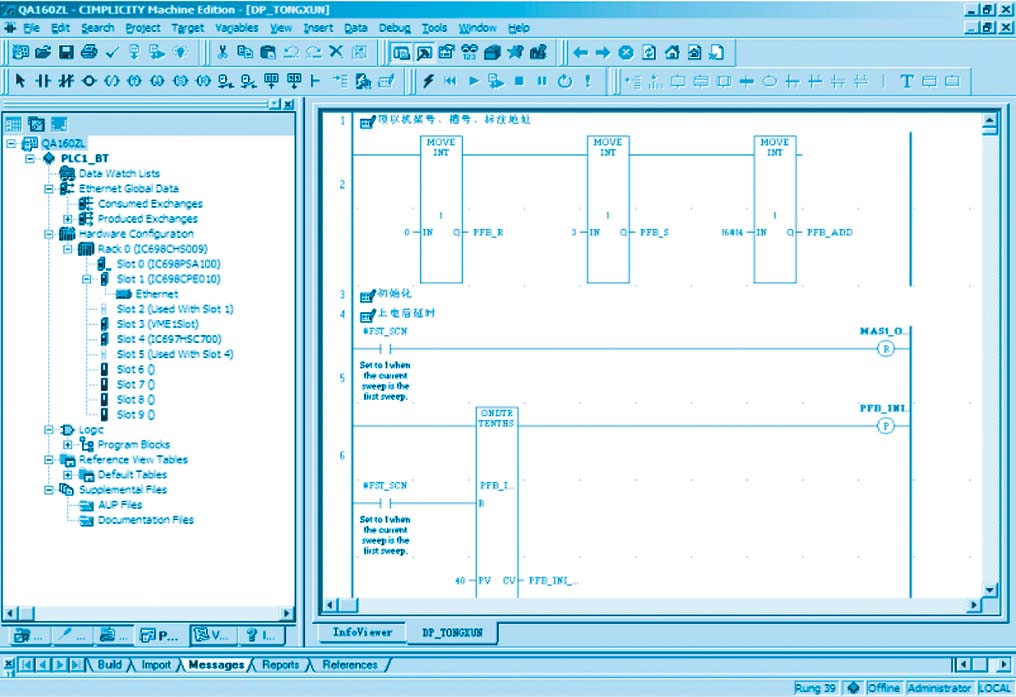This screenshot has height=697, width=1016.
Task: Paste from clipboard with the paste icon
Action: [268, 52]
